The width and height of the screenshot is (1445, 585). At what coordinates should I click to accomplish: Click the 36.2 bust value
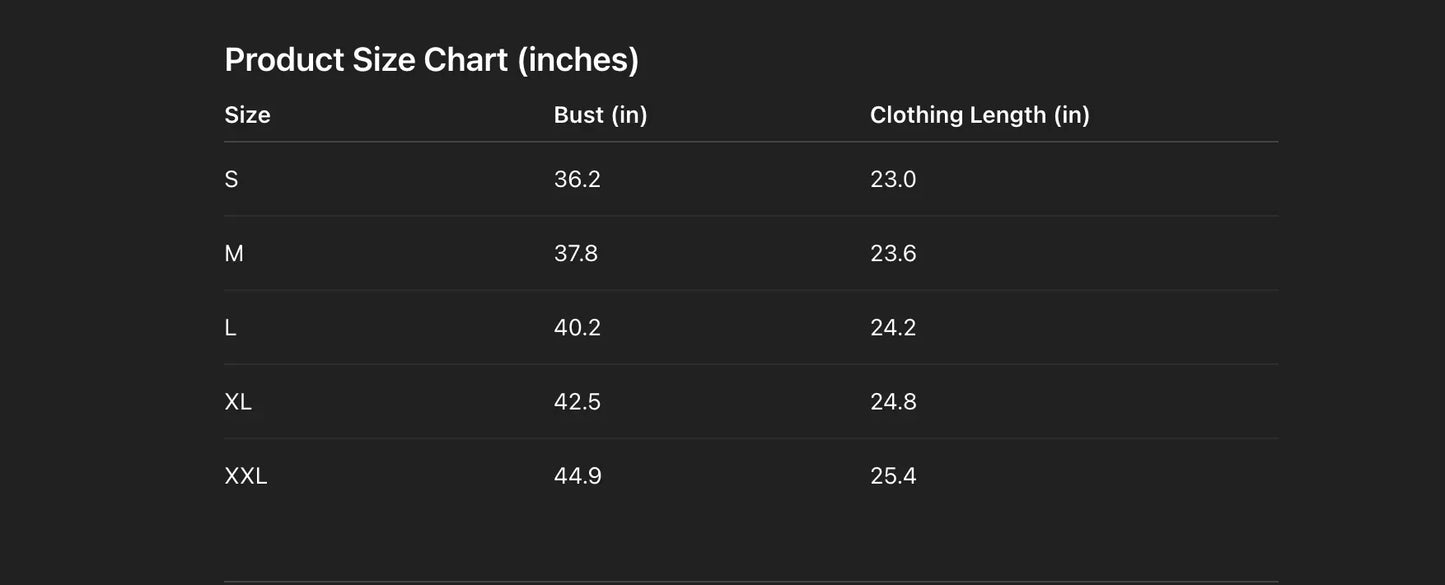tap(577, 179)
